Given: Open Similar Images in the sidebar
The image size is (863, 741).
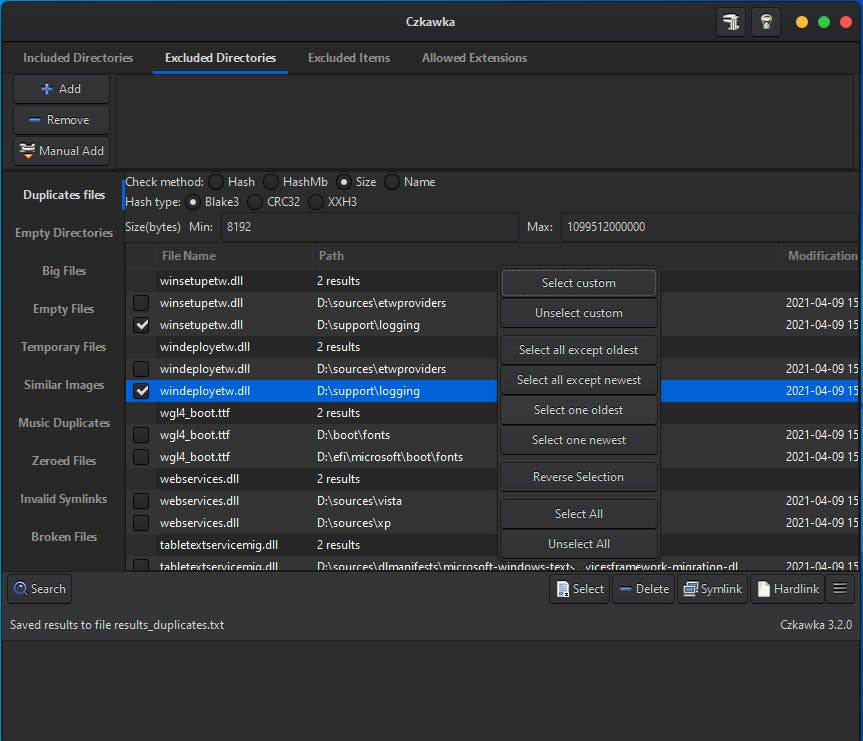Looking at the screenshot, I should tap(64, 385).
